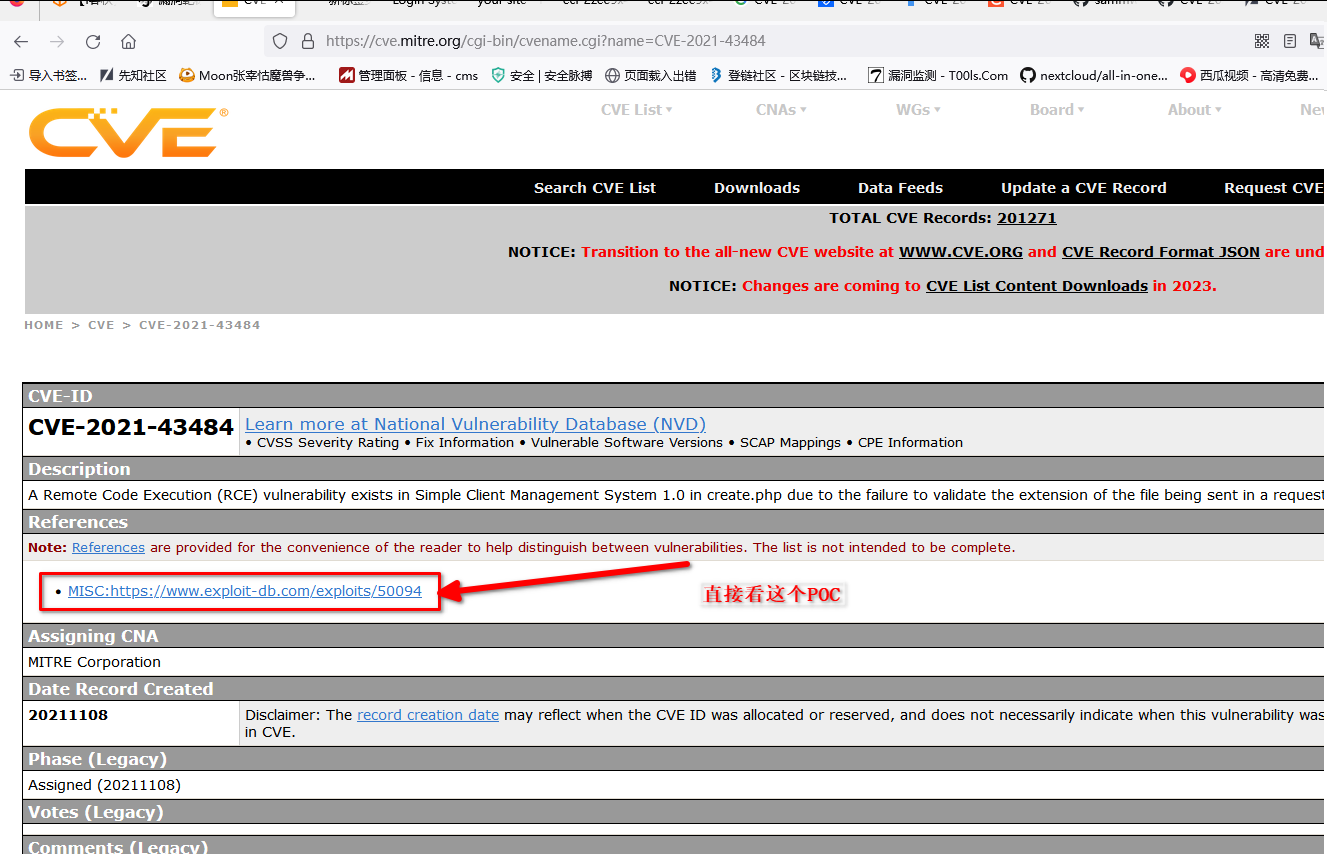This screenshot has width=1327, height=854.
Task: Select Update a CVE Record menu item
Action: (1083, 188)
